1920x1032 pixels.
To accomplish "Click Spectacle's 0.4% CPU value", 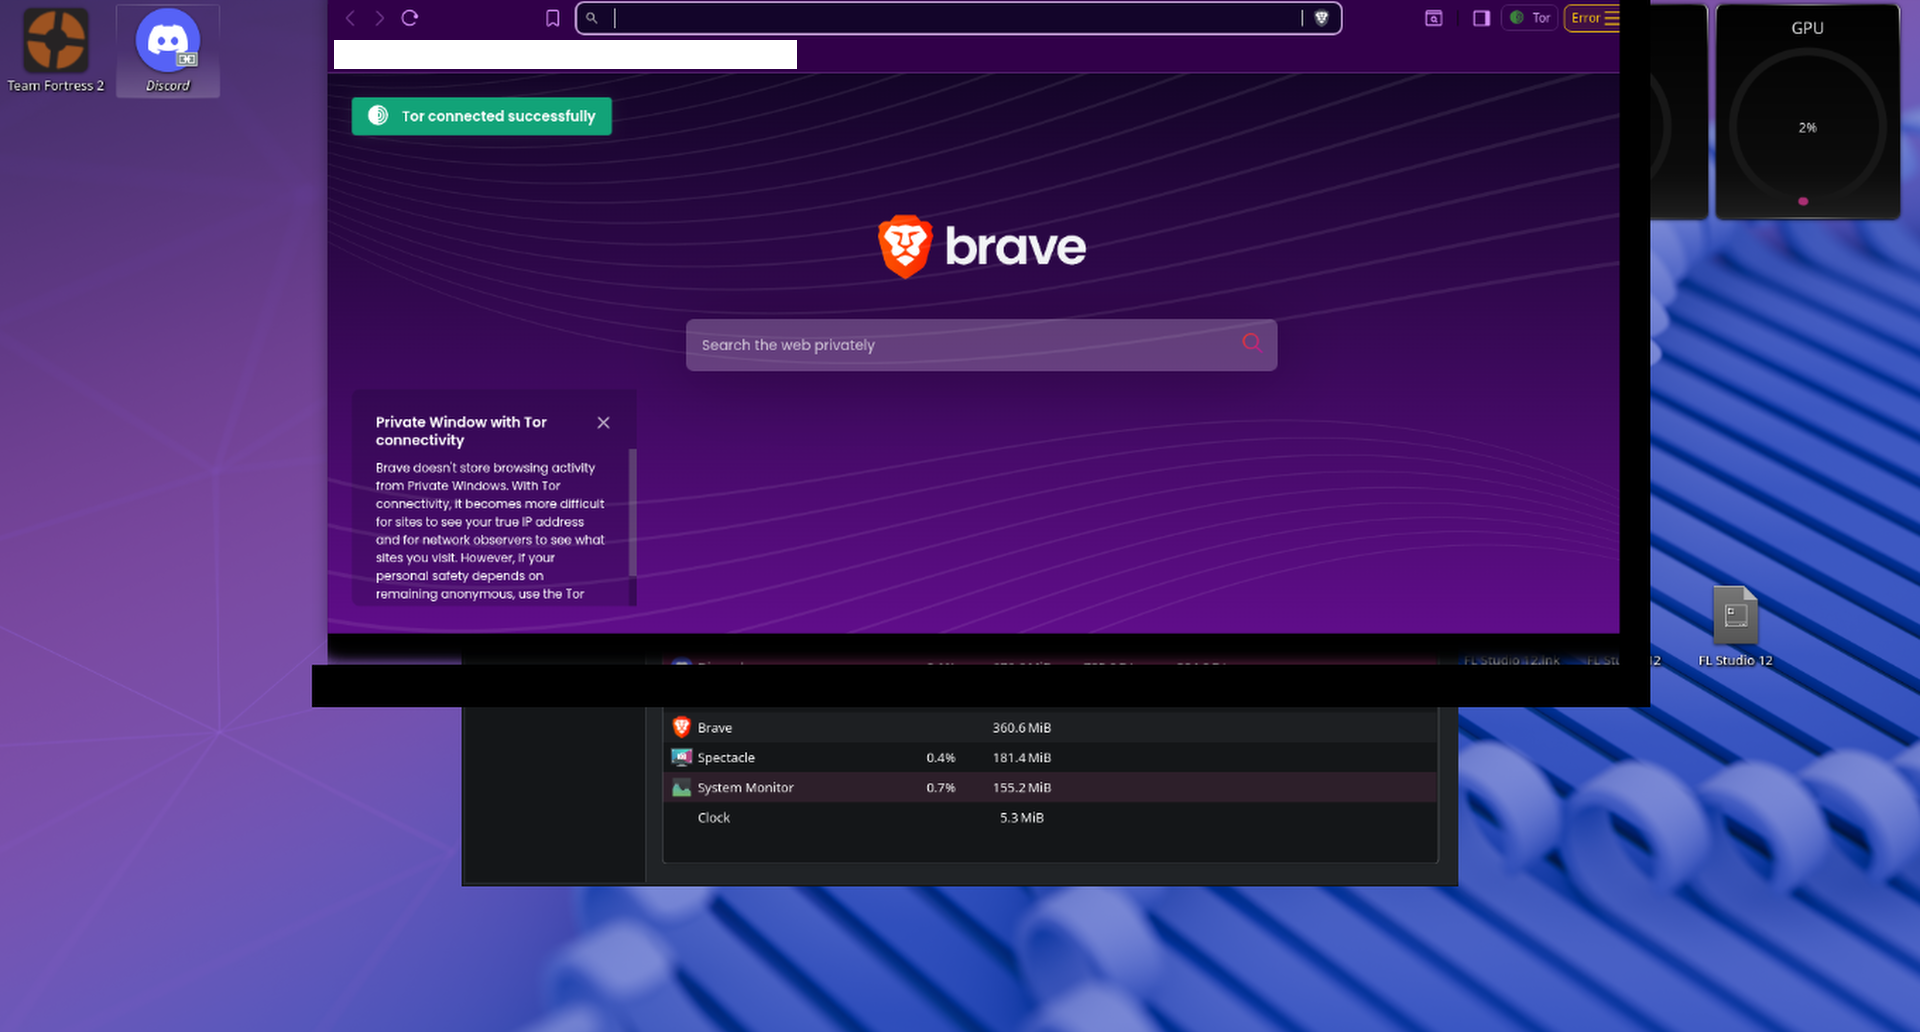I will tap(940, 758).
